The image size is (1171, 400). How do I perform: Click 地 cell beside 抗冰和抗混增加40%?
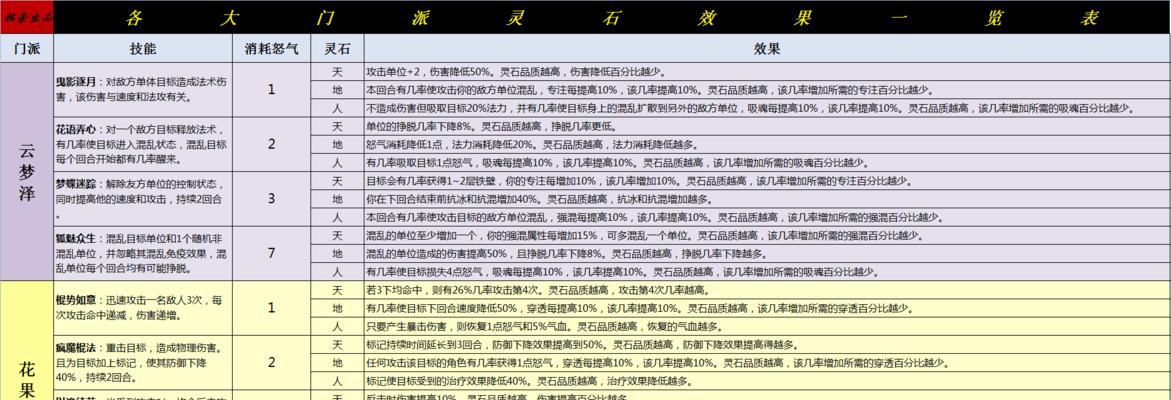click(337, 199)
